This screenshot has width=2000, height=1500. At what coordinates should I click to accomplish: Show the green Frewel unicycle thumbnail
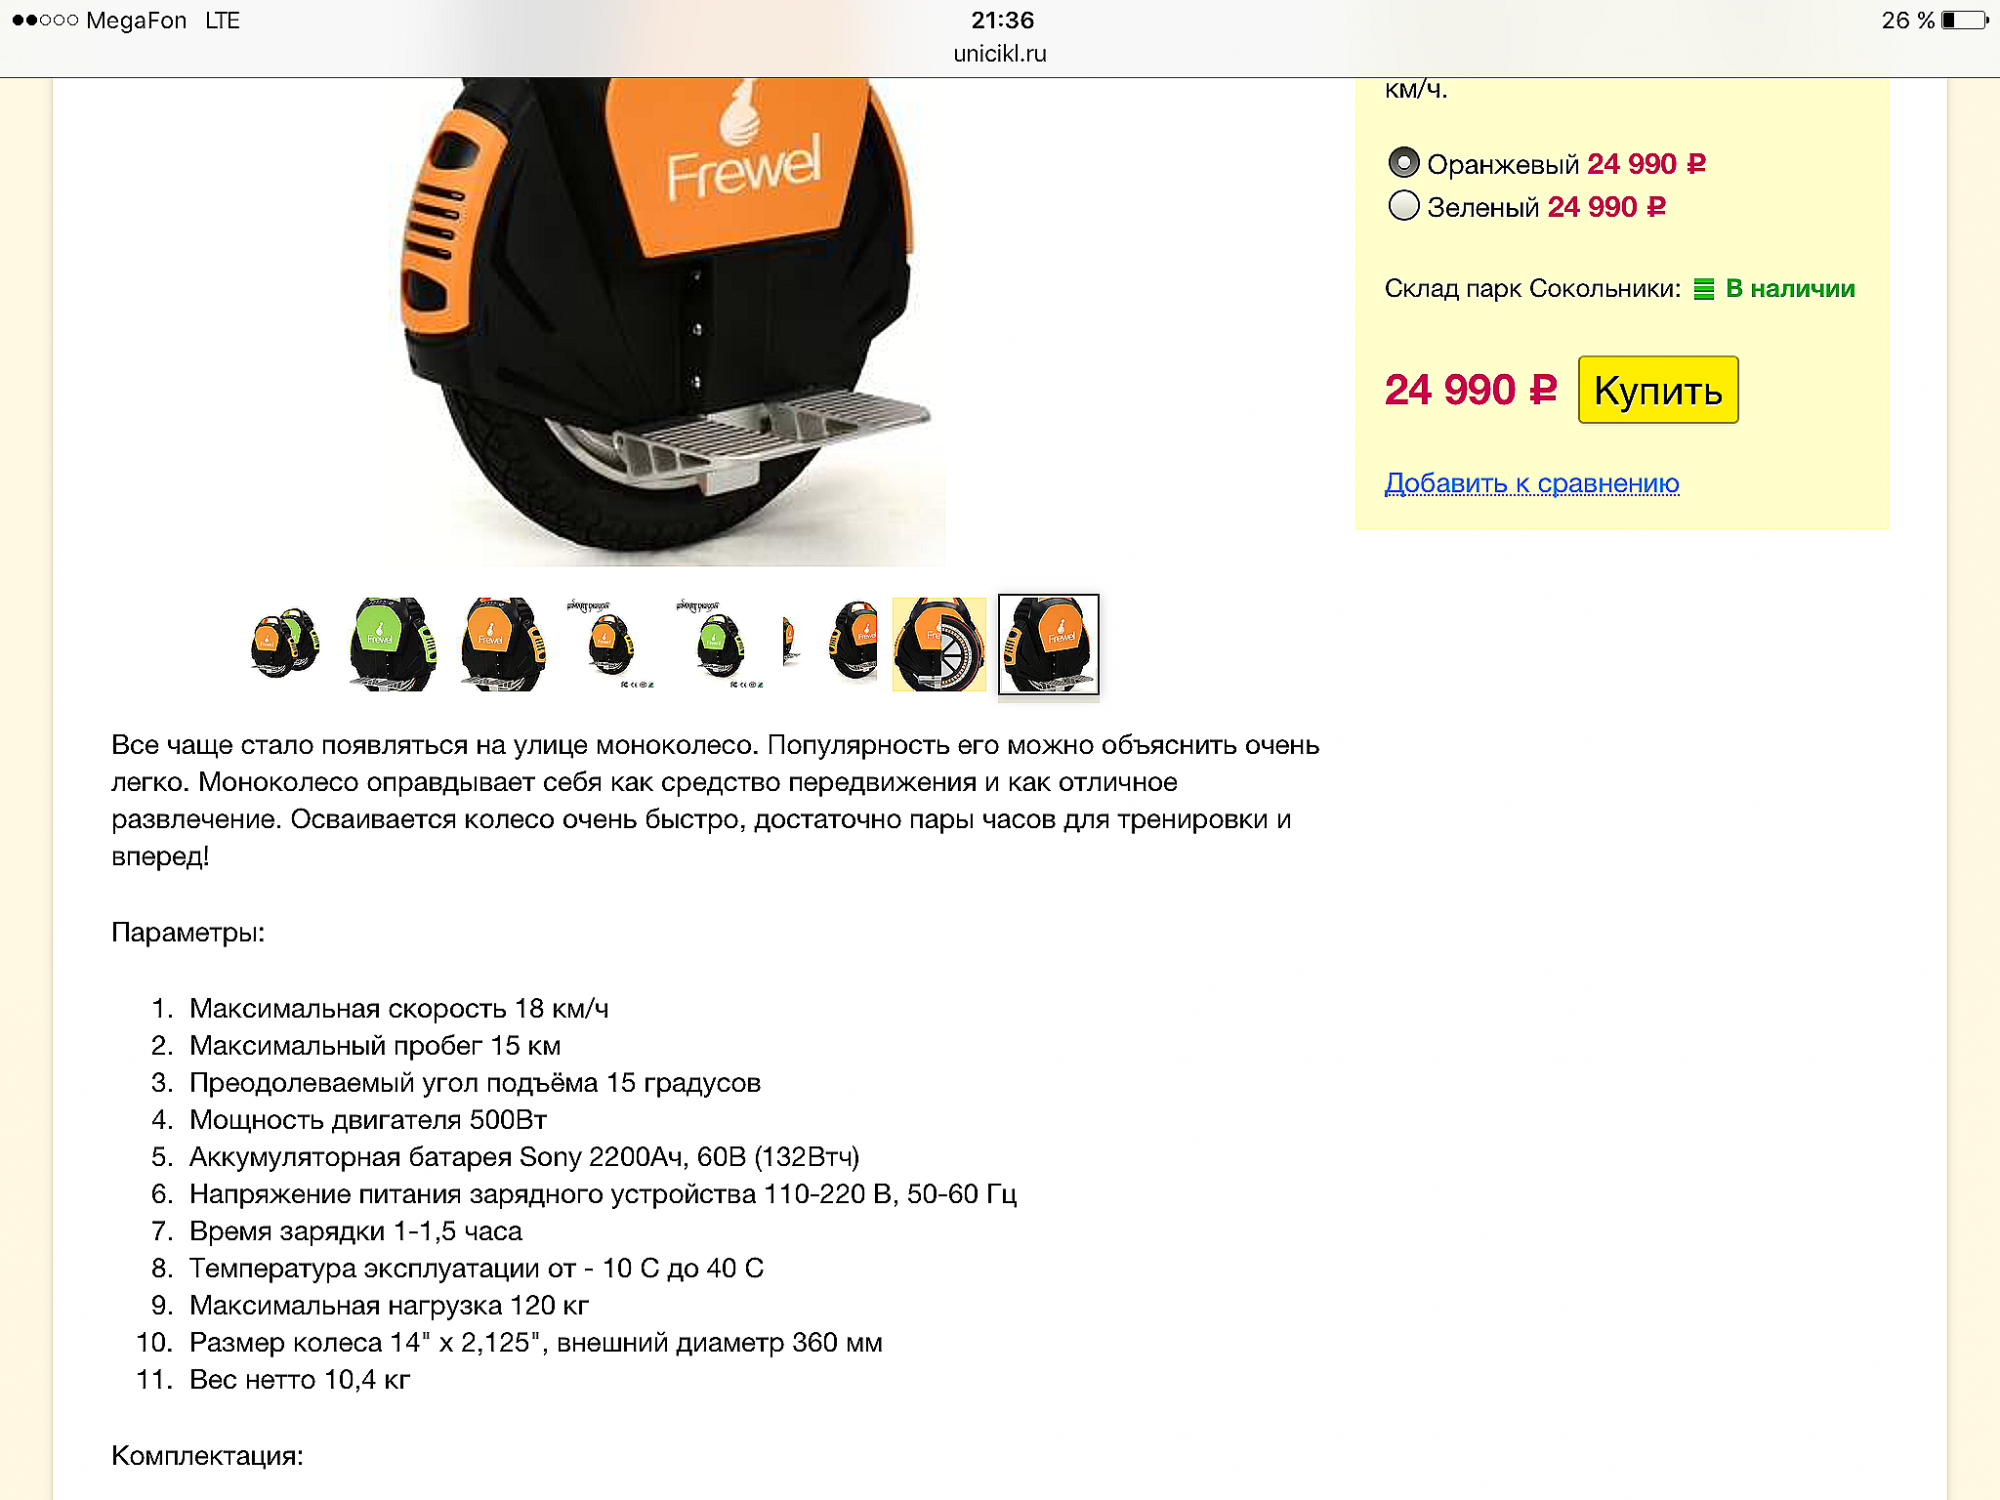393,644
